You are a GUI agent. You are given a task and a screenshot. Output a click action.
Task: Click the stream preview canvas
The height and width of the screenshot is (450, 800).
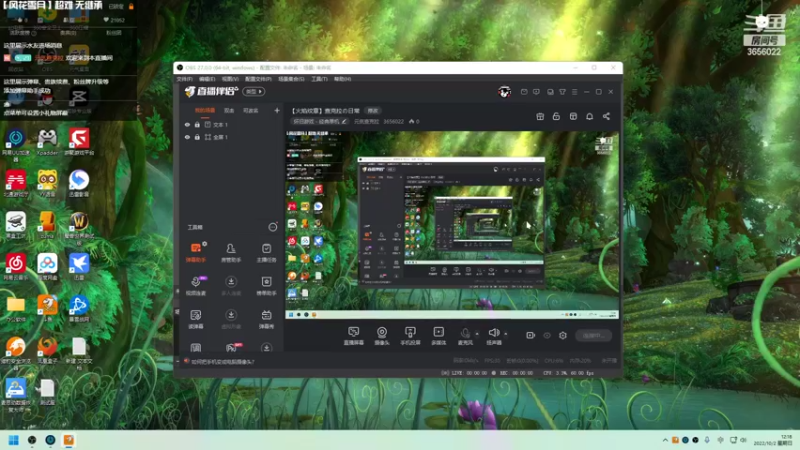tap(452, 225)
